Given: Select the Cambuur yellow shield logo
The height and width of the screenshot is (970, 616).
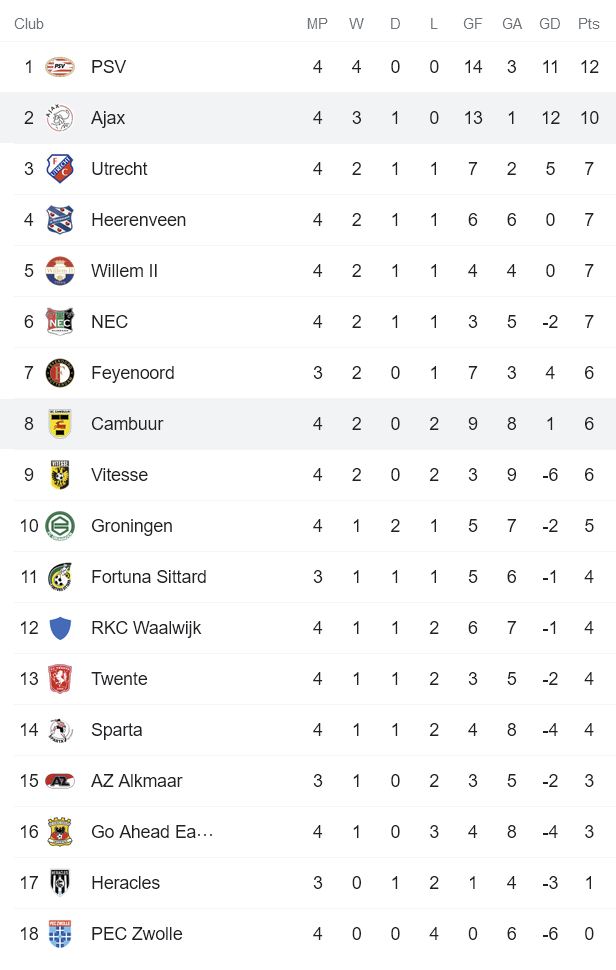Looking at the screenshot, I should 60,424.
